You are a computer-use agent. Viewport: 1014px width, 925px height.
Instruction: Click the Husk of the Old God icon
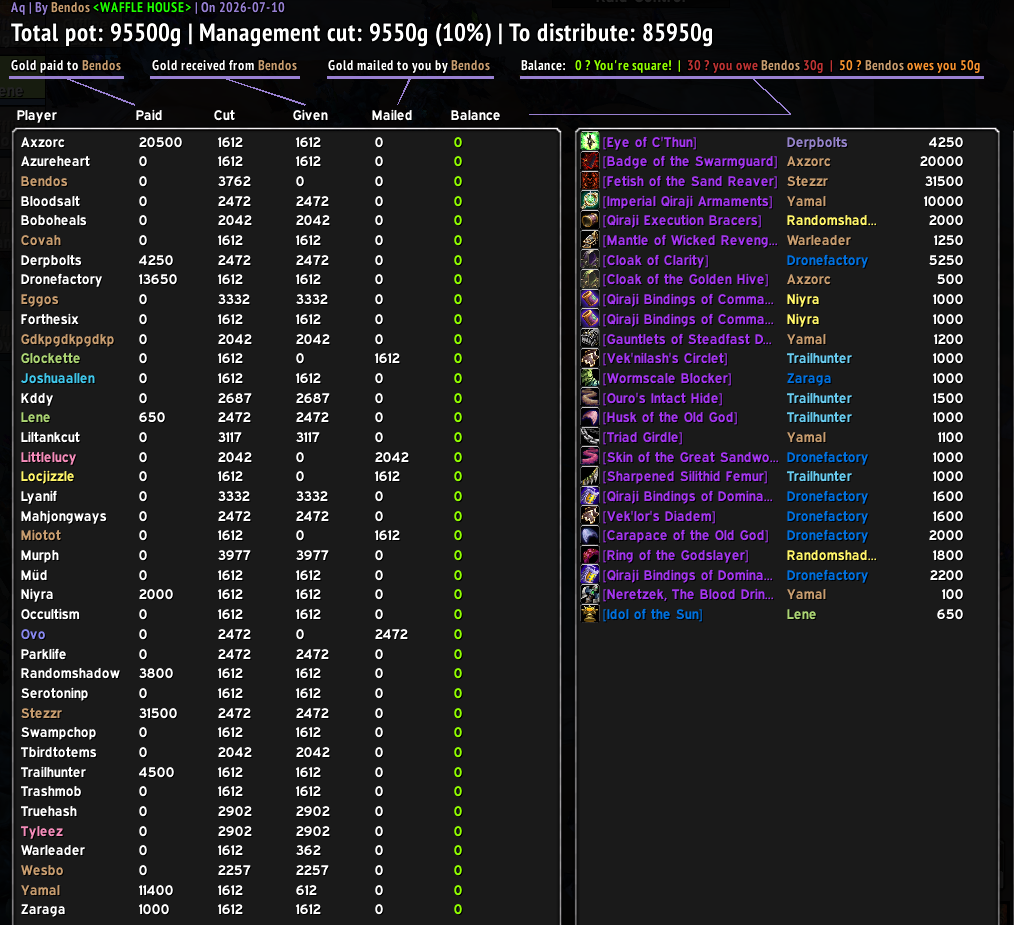pos(590,417)
